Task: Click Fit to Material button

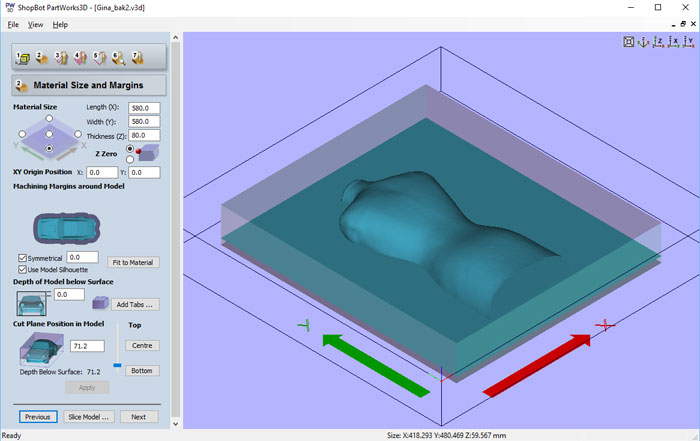Action: (133, 262)
